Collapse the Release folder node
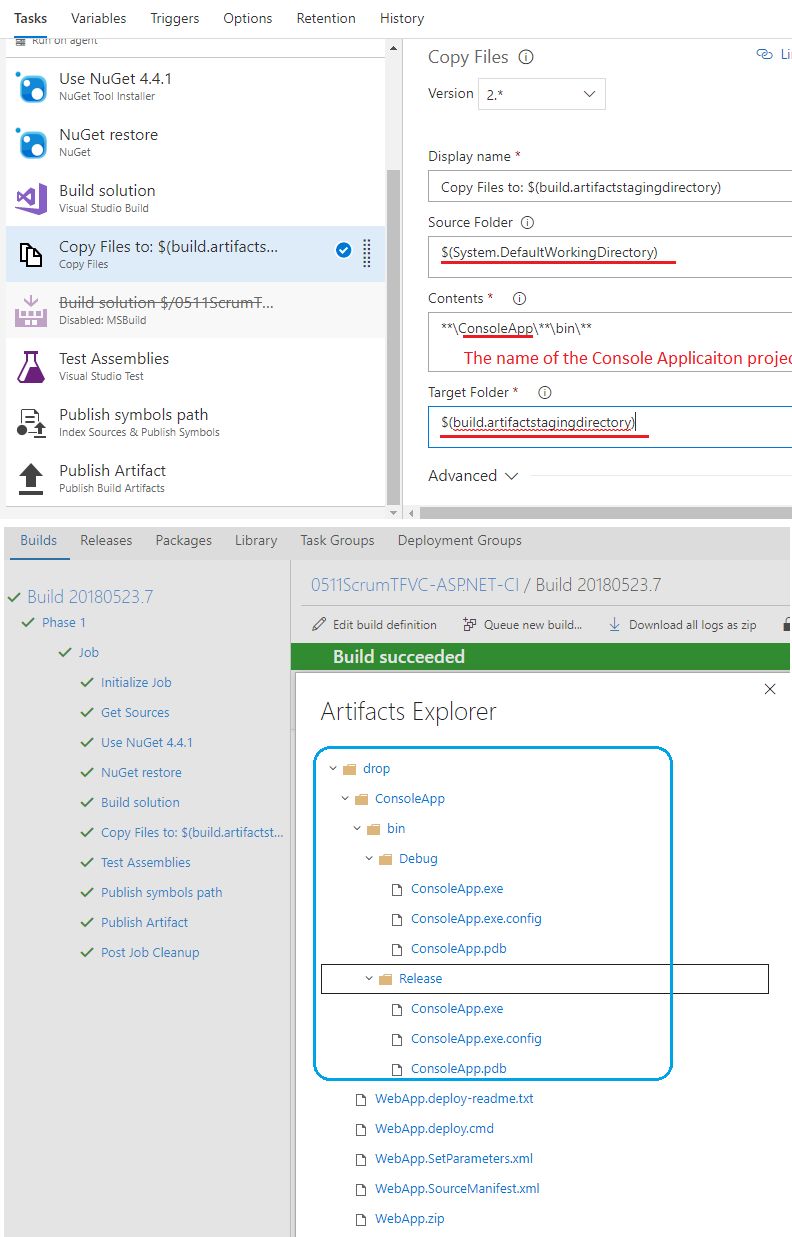The width and height of the screenshot is (792, 1237). tap(369, 979)
